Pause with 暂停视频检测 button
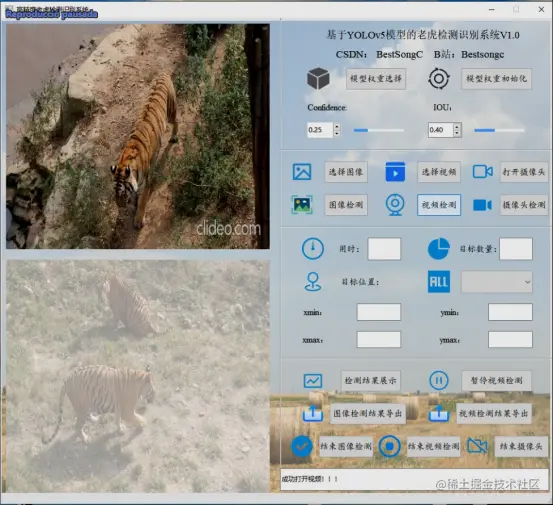 point(496,381)
